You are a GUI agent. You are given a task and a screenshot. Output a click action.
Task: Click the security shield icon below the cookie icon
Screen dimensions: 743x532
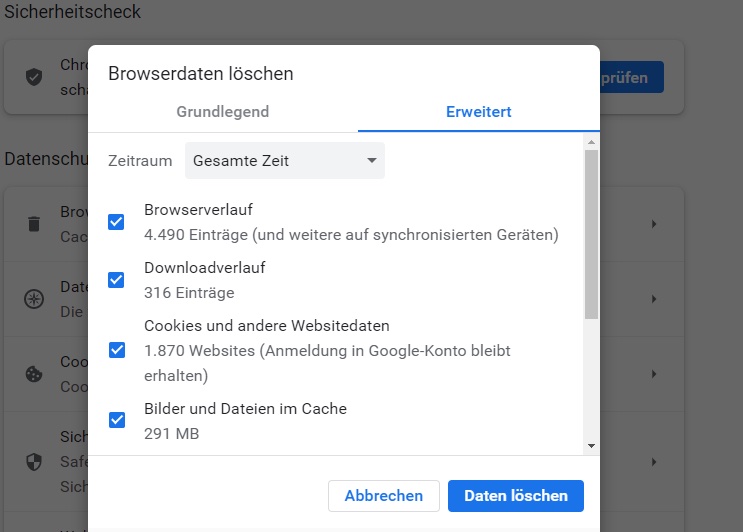pyautogui.click(x=34, y=462)
